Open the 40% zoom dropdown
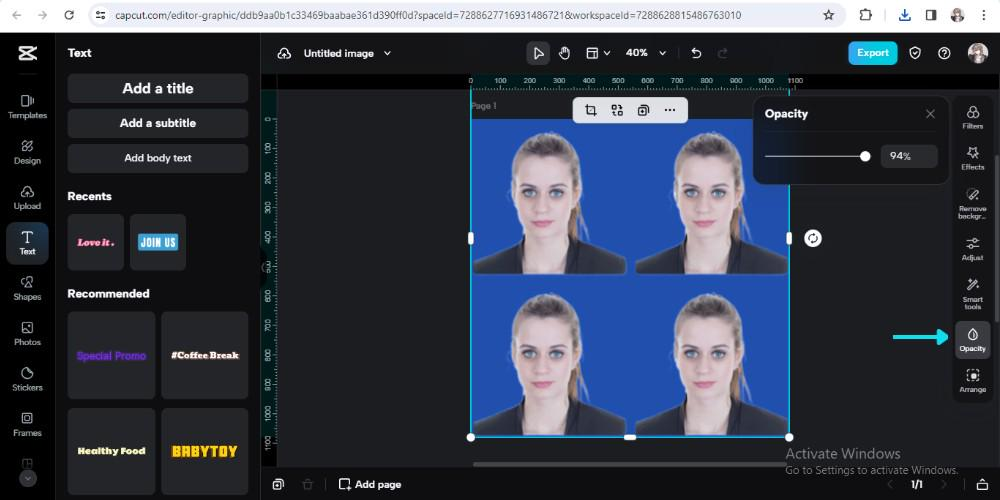 (645, 54)
